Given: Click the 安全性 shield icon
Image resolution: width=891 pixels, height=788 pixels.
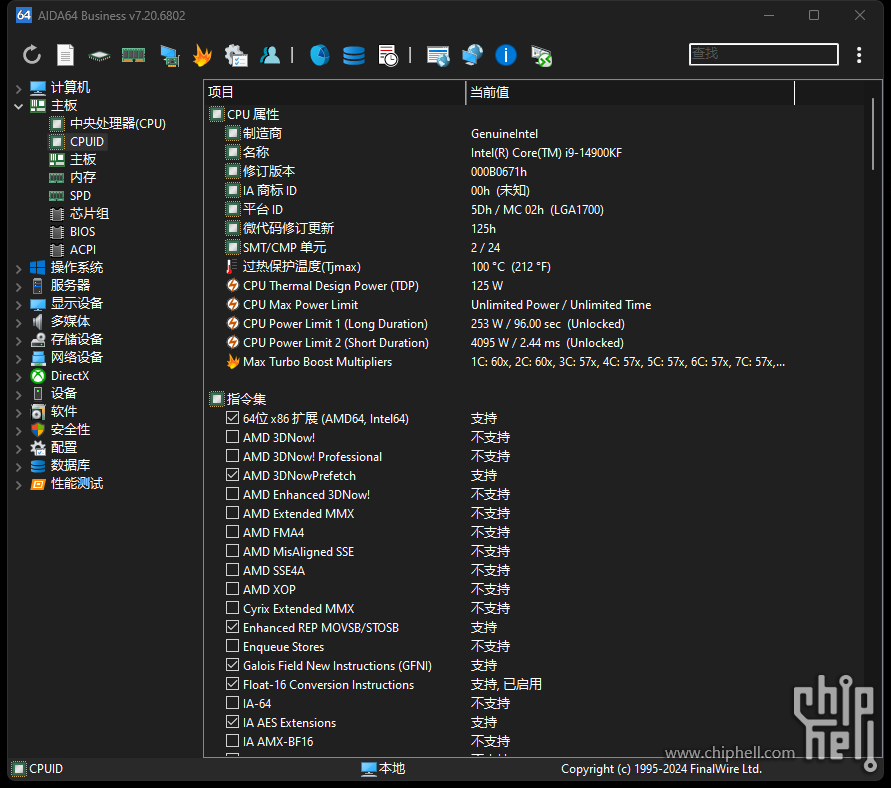Looking at the screenshot, I should pos(38,430).
